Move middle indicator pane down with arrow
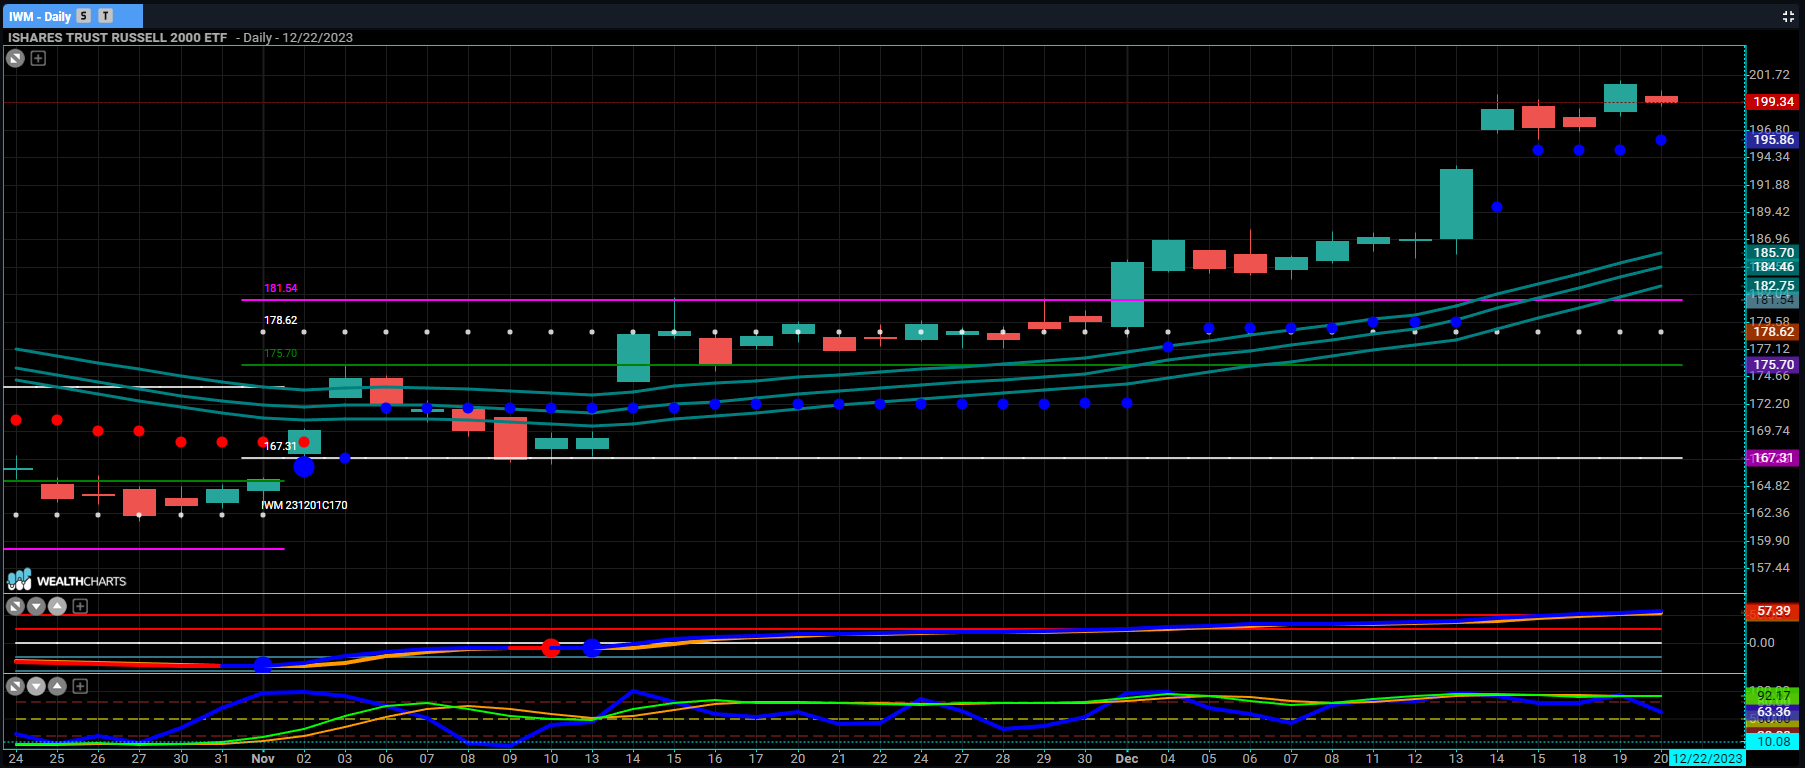Screen dimensions: 1805x768 [37, 606]
